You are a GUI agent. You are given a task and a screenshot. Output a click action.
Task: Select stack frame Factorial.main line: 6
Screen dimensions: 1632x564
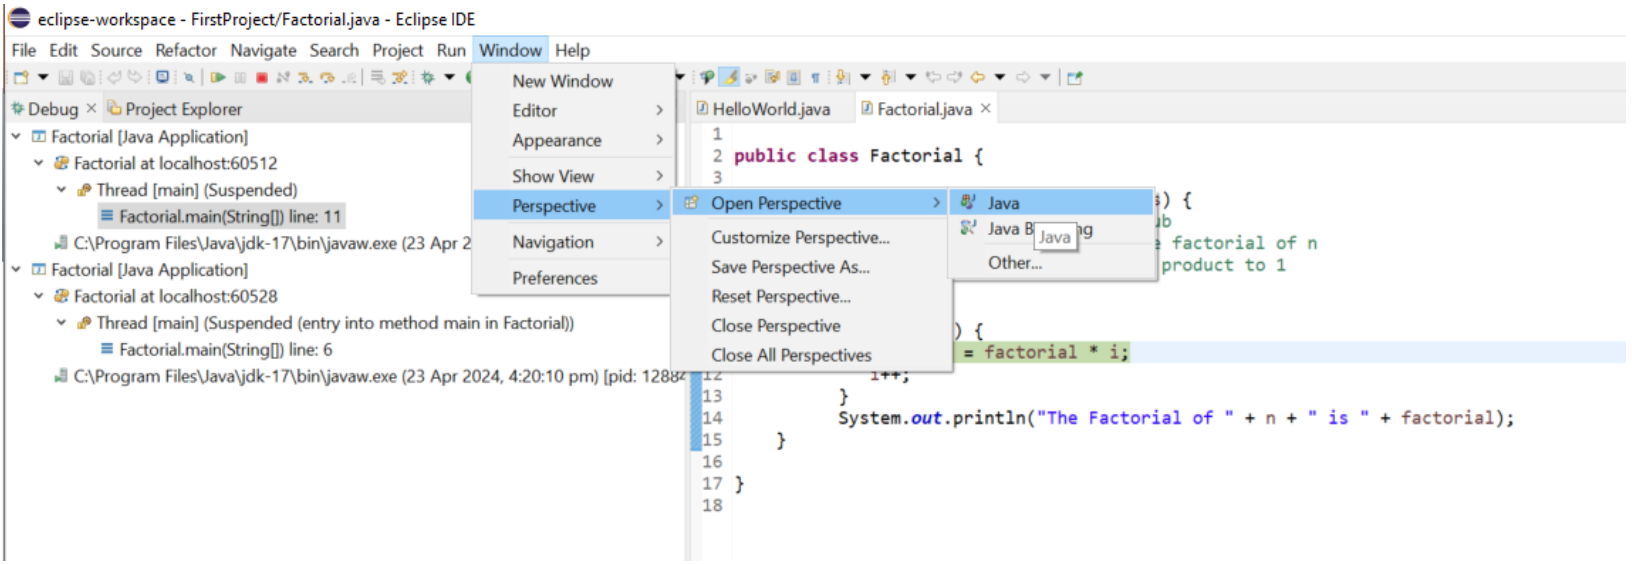pyautogui.click(x=217, y=350)
